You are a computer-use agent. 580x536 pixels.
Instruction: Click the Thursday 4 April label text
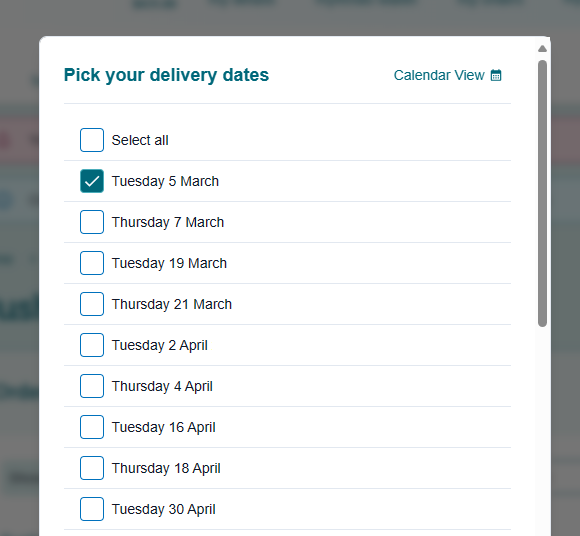point(162,386)
